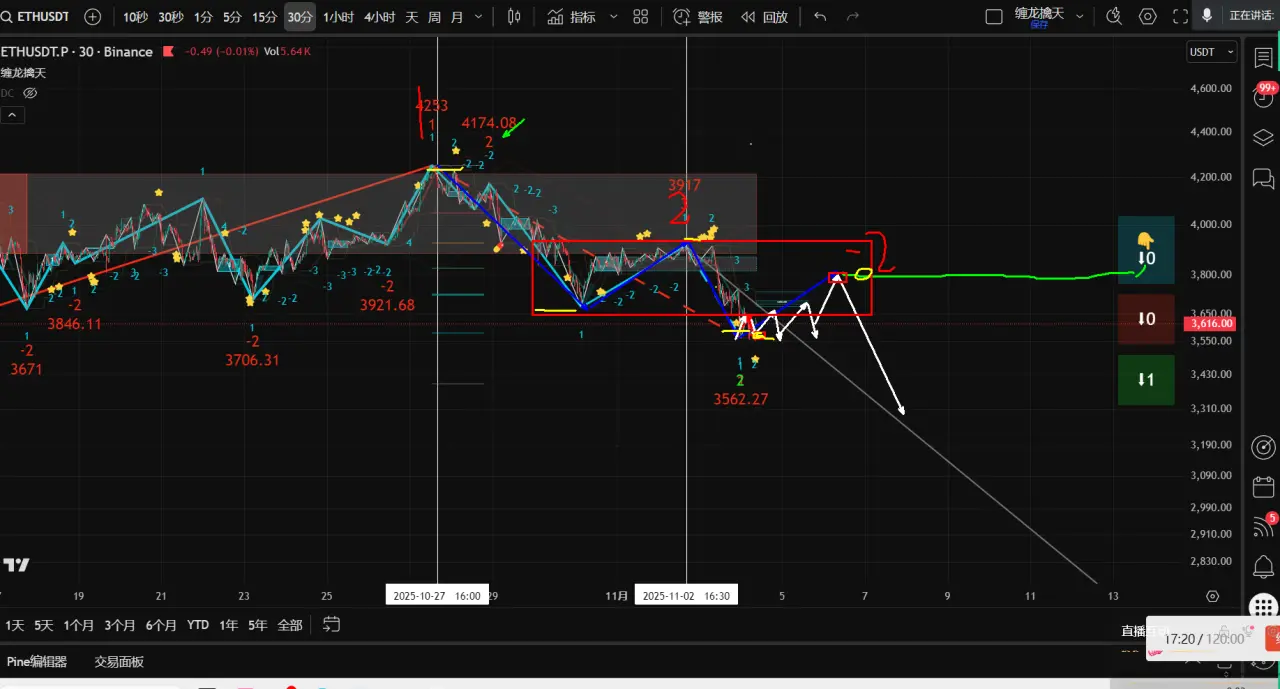This screenshot has height=689, width=1280.
Task: Select the 4小时 timeframe
Action: [379, 17]
